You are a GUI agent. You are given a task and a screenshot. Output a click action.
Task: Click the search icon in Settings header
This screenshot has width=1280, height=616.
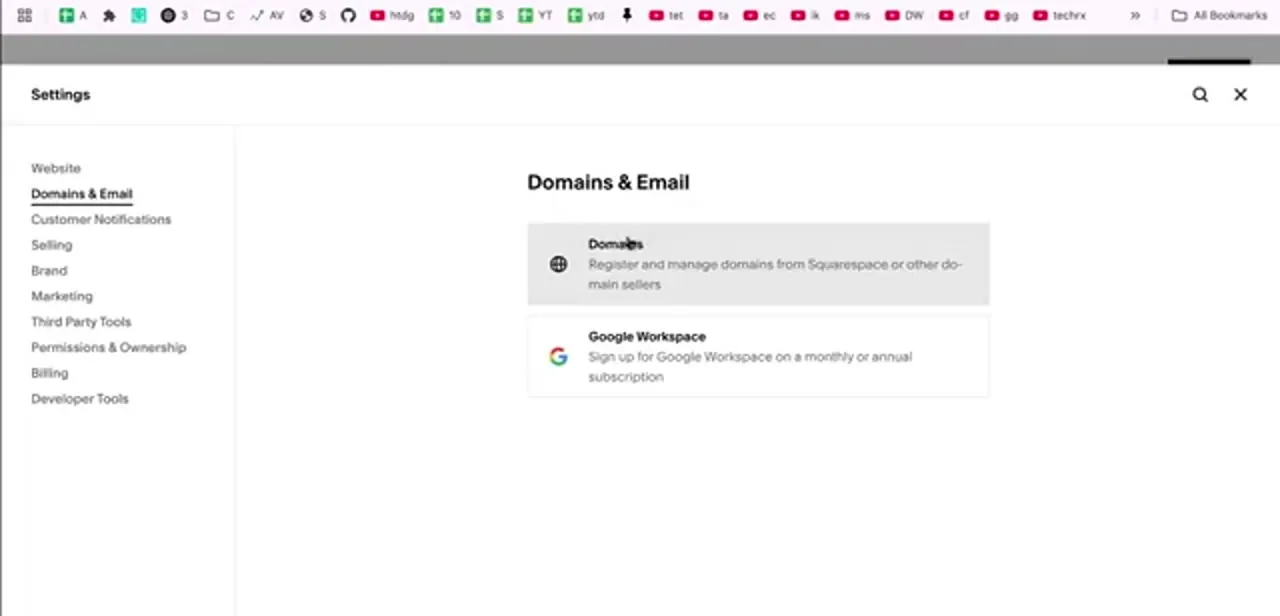[x=1200, y=94]
